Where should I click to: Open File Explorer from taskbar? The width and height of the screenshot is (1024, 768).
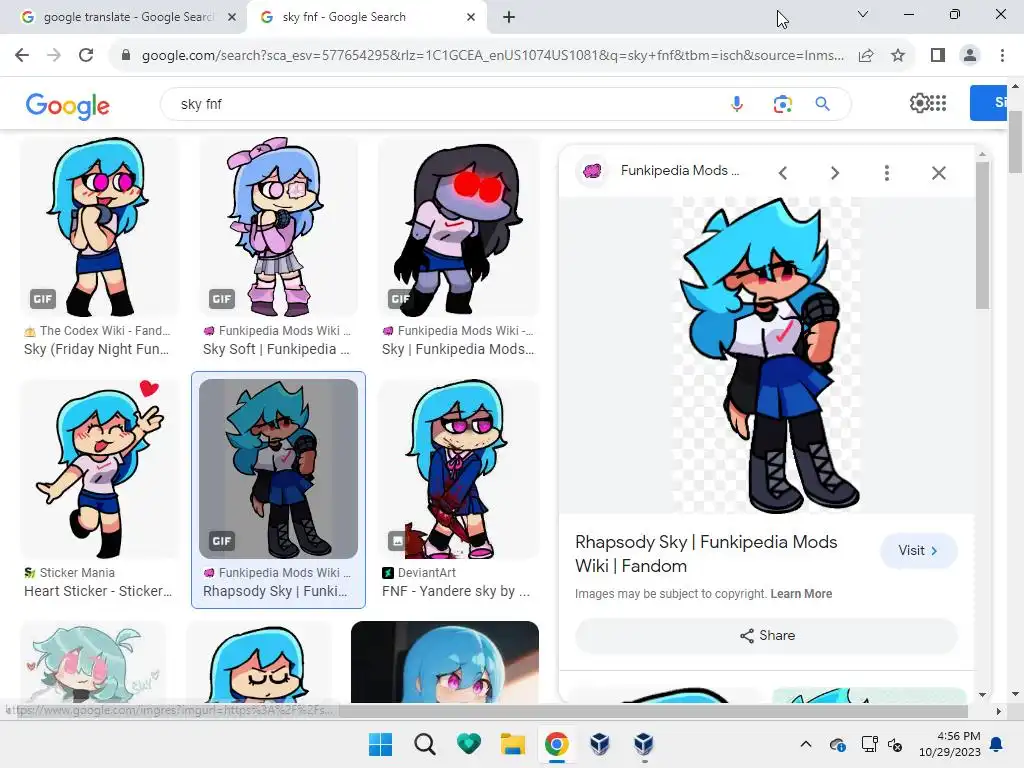pos(513,744)
